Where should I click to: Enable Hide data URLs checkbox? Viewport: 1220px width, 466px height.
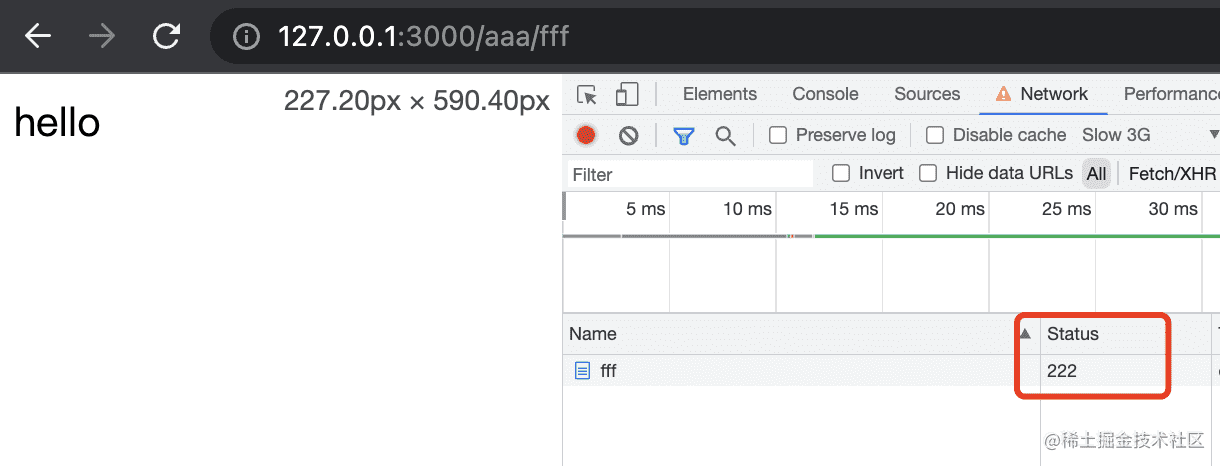click(928, 173)
